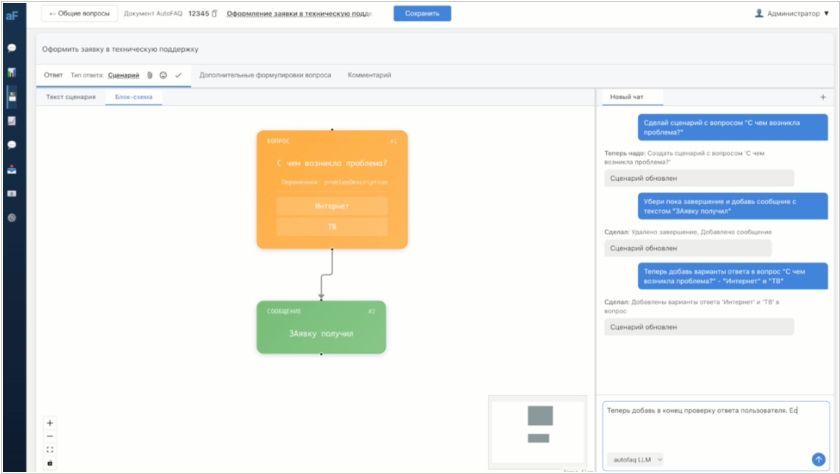Click into the chat message input field
The height and width of the screenshot is (474, 840).
pyautogui.click(x=715, y=422)
